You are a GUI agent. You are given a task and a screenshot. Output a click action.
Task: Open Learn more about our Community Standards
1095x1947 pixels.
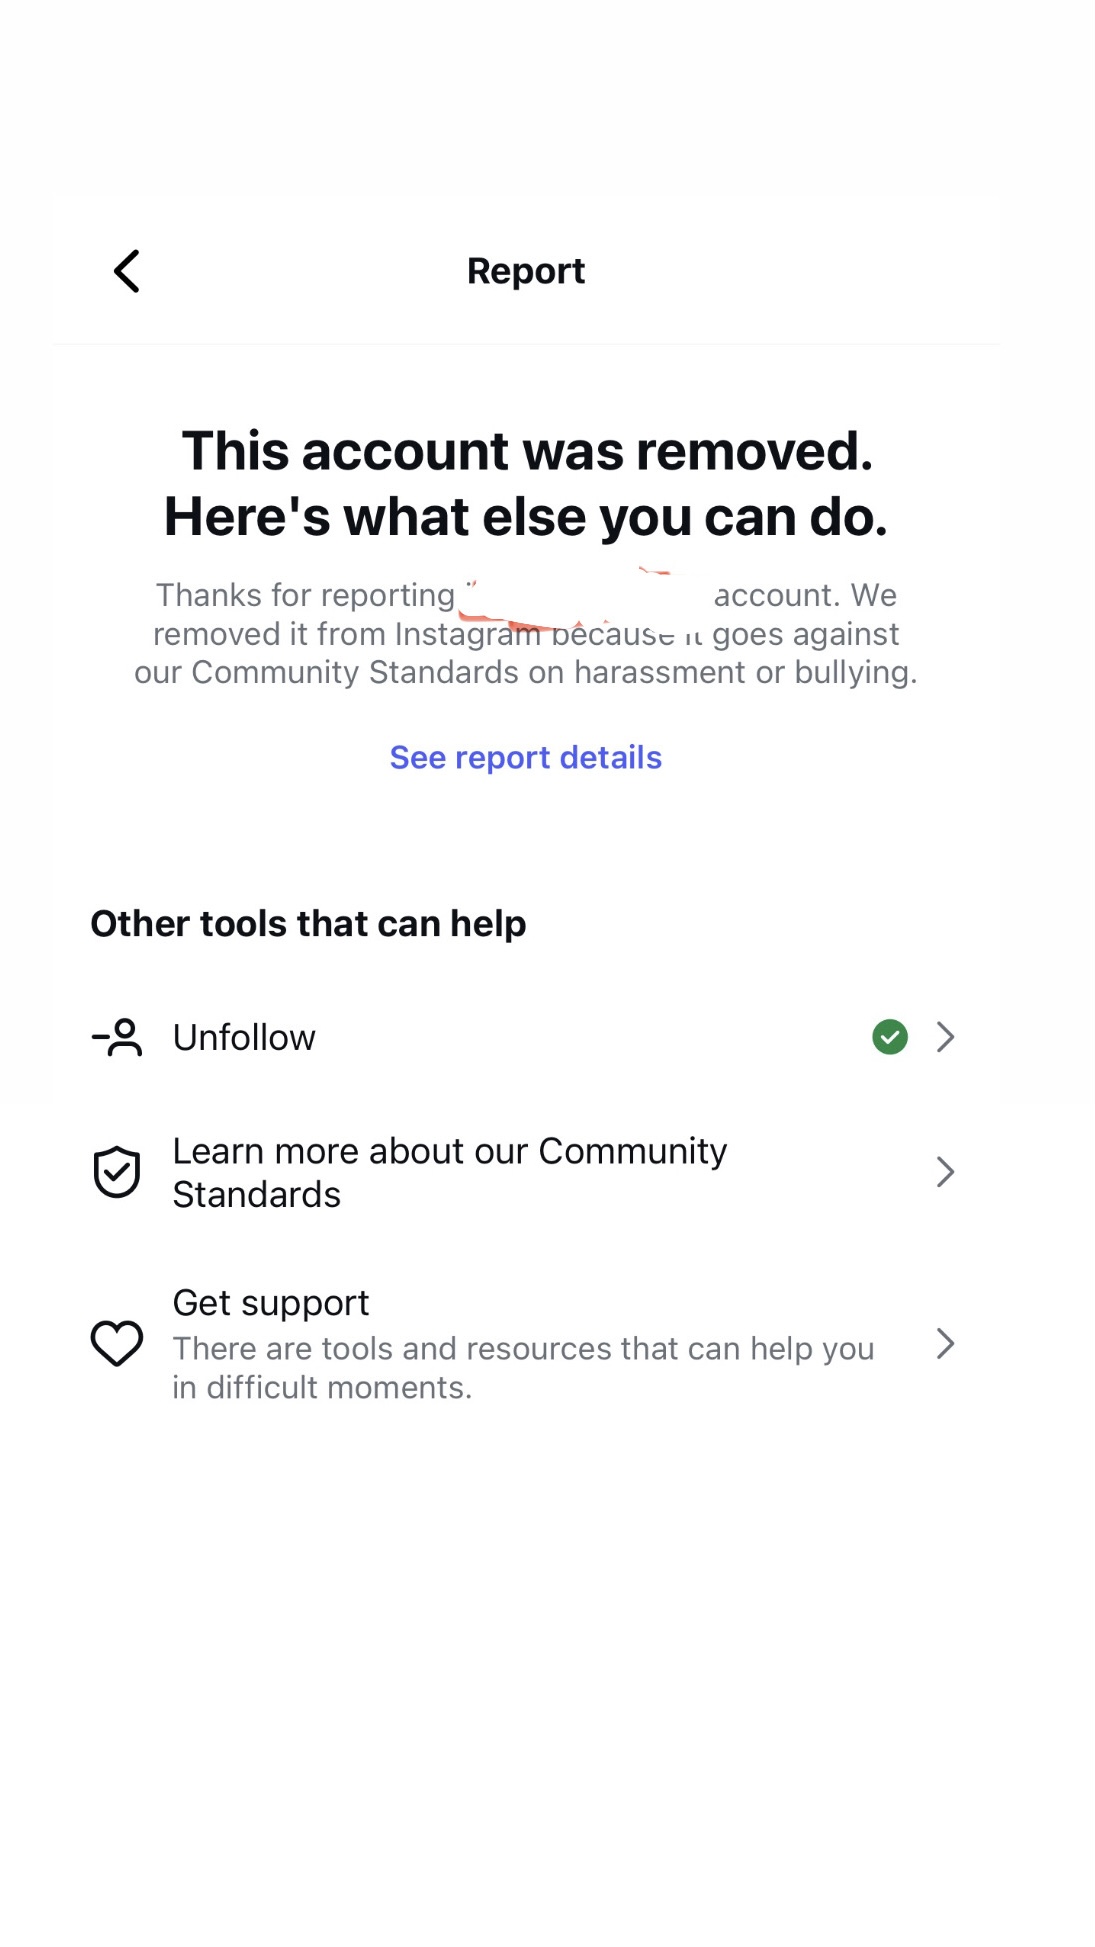pos(449,1172)
